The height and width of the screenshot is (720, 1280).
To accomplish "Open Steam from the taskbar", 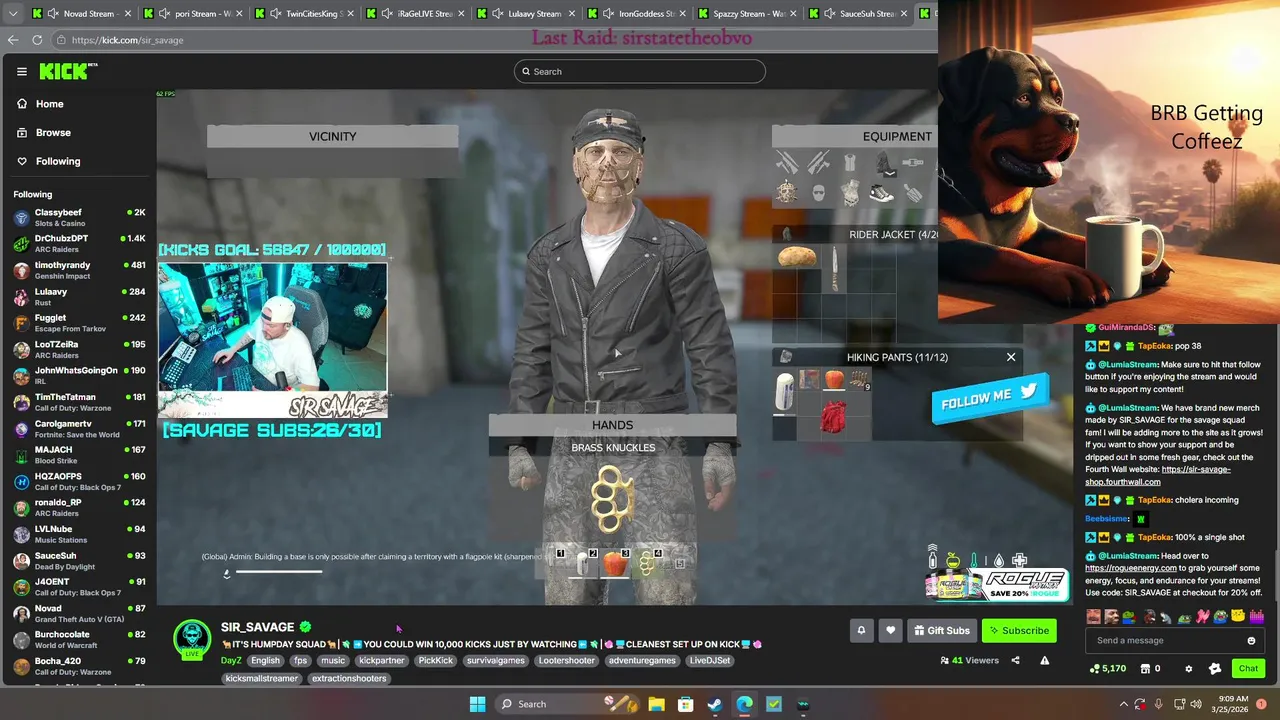I will coord(714,704).
